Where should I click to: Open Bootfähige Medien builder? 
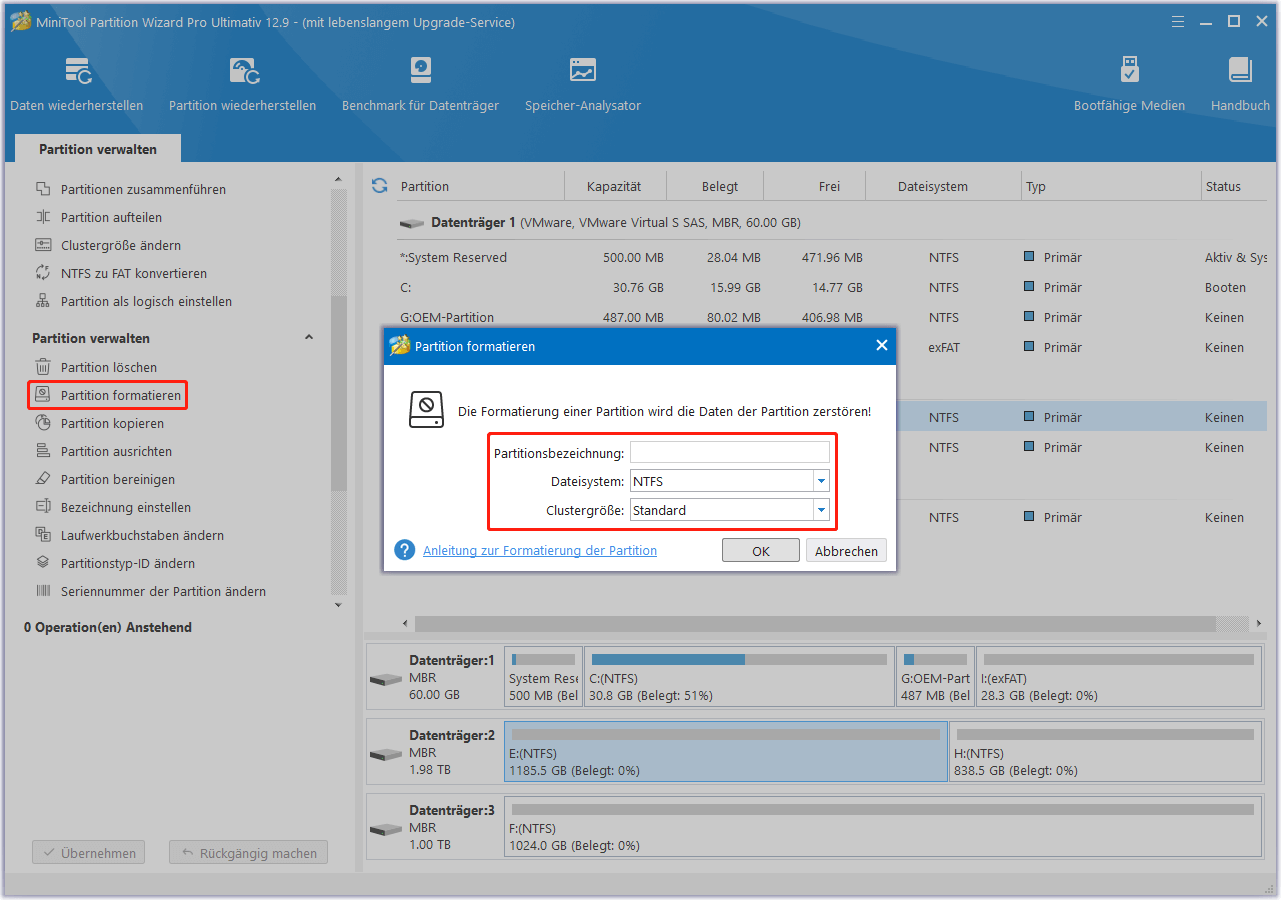click(1129, 84)
